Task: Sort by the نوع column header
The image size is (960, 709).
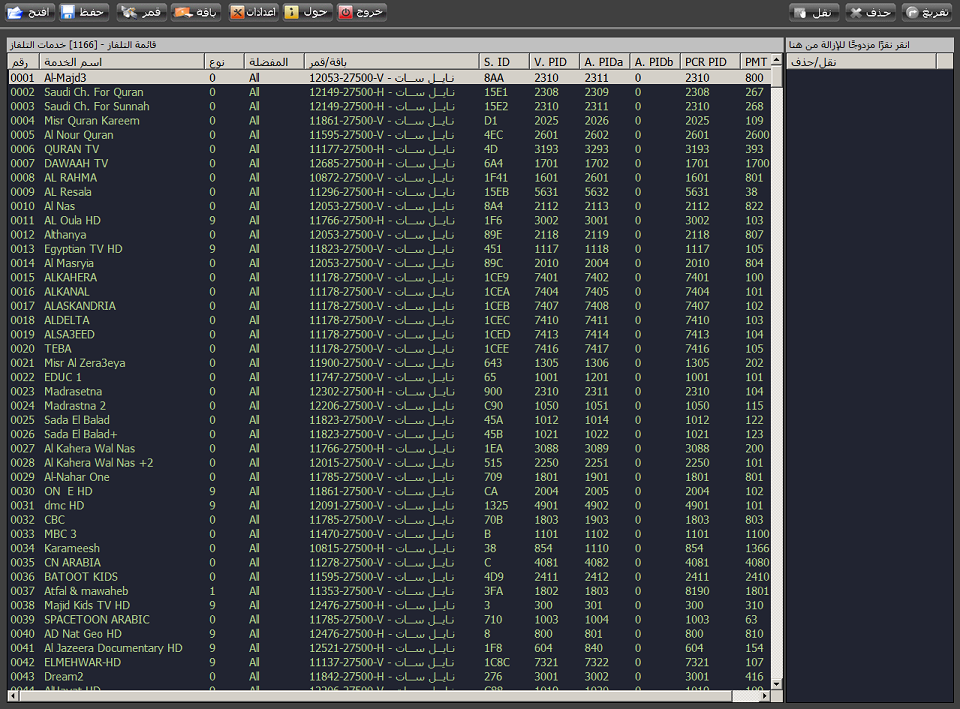Action: tap(224, 62)
